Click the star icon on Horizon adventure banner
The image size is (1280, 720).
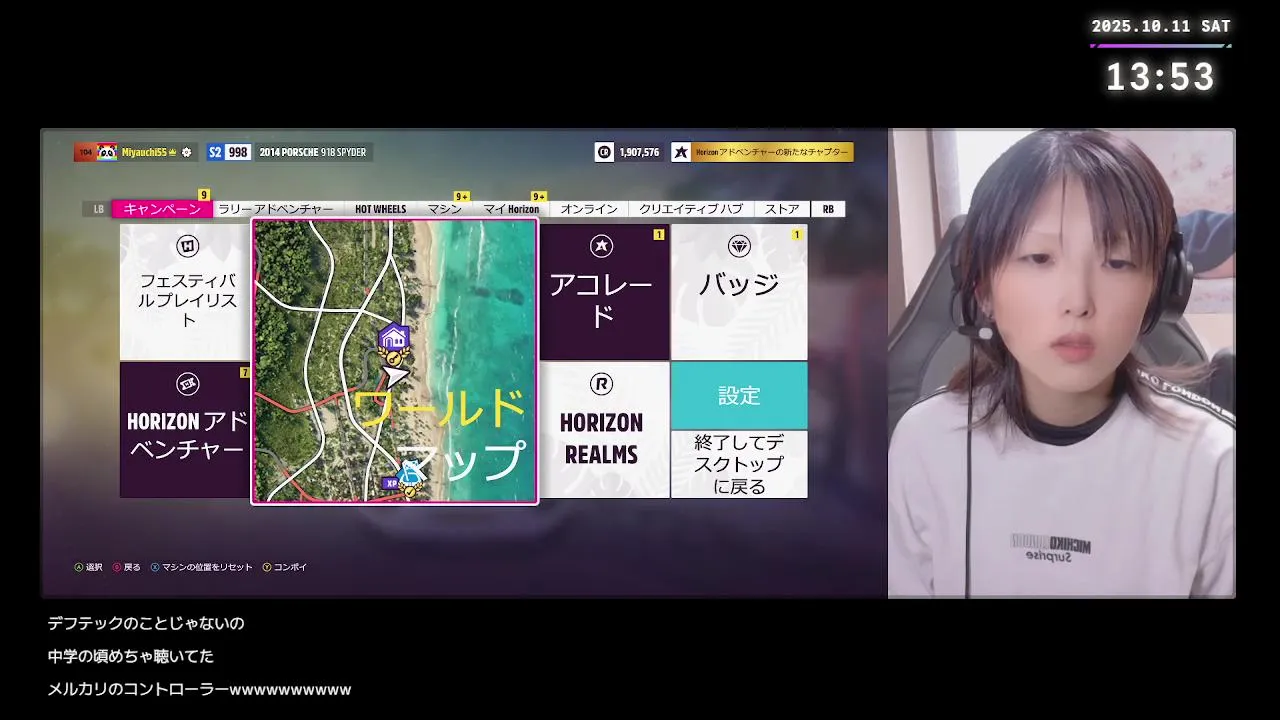click(x=681, y=152)
